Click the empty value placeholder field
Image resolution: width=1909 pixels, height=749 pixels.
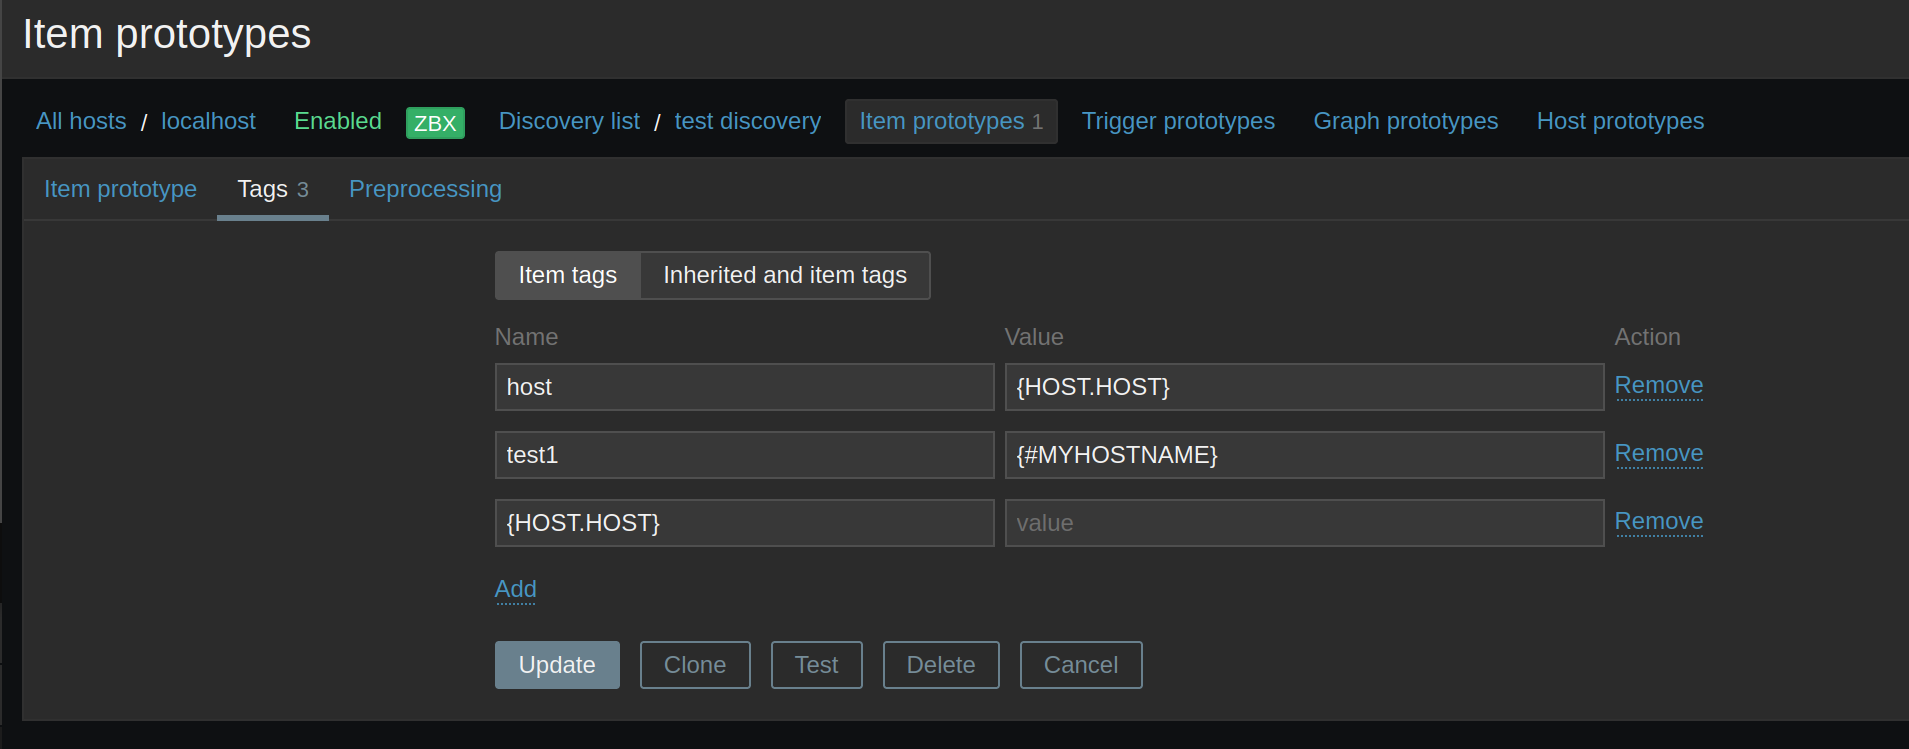(1304, 523)
